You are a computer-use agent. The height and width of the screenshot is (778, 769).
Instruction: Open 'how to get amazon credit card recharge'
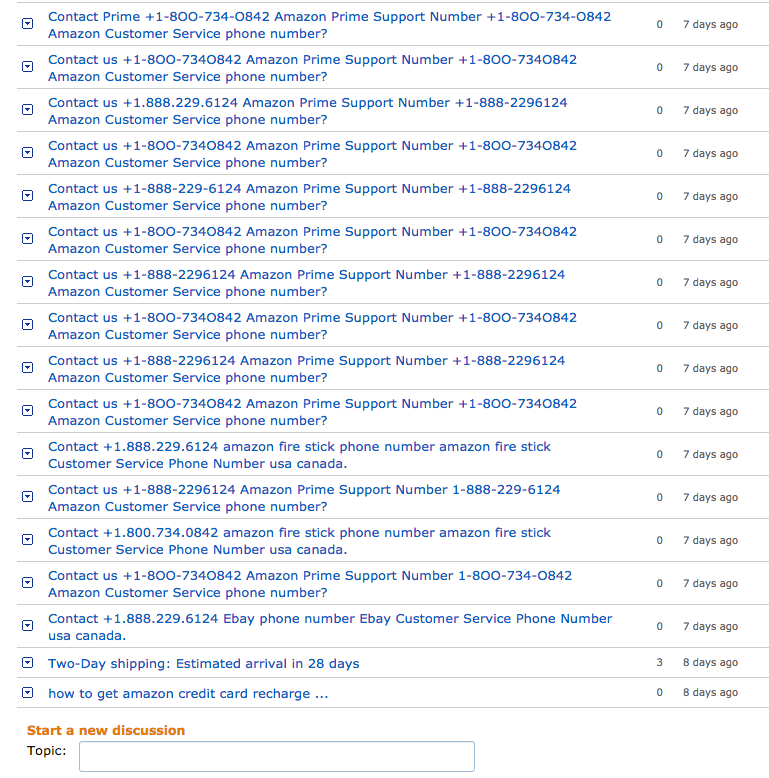click(188, 693)
